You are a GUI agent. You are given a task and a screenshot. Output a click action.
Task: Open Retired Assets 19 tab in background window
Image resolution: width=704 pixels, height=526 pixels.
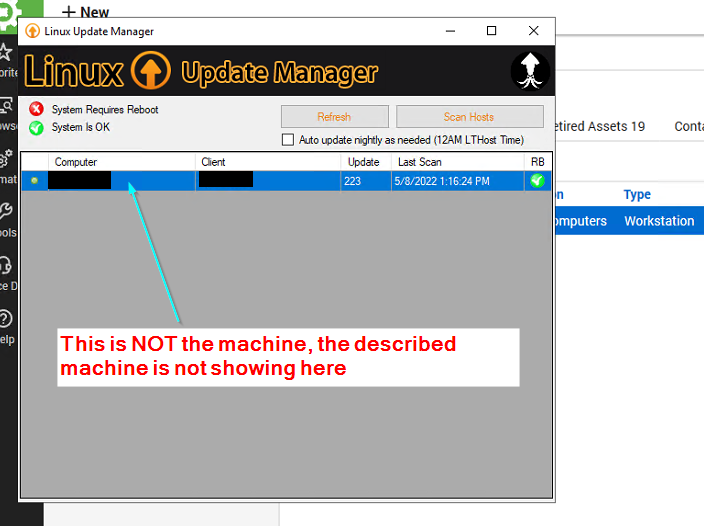(x=600, y=127)
